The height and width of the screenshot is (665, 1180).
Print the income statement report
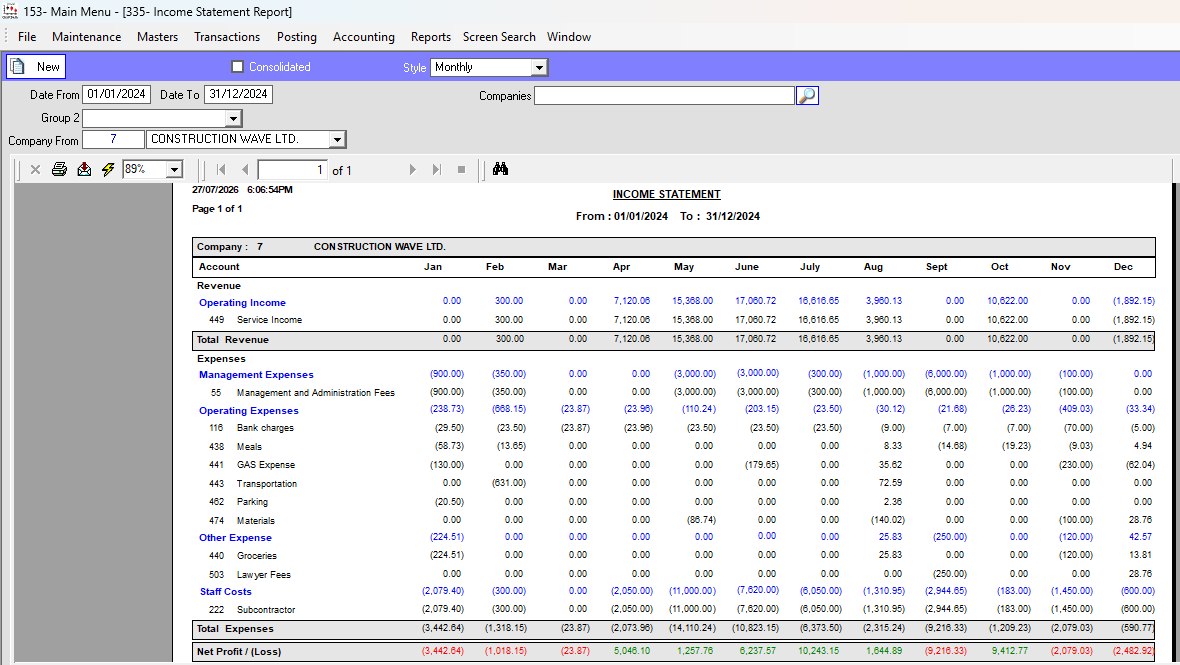[59, 169]
